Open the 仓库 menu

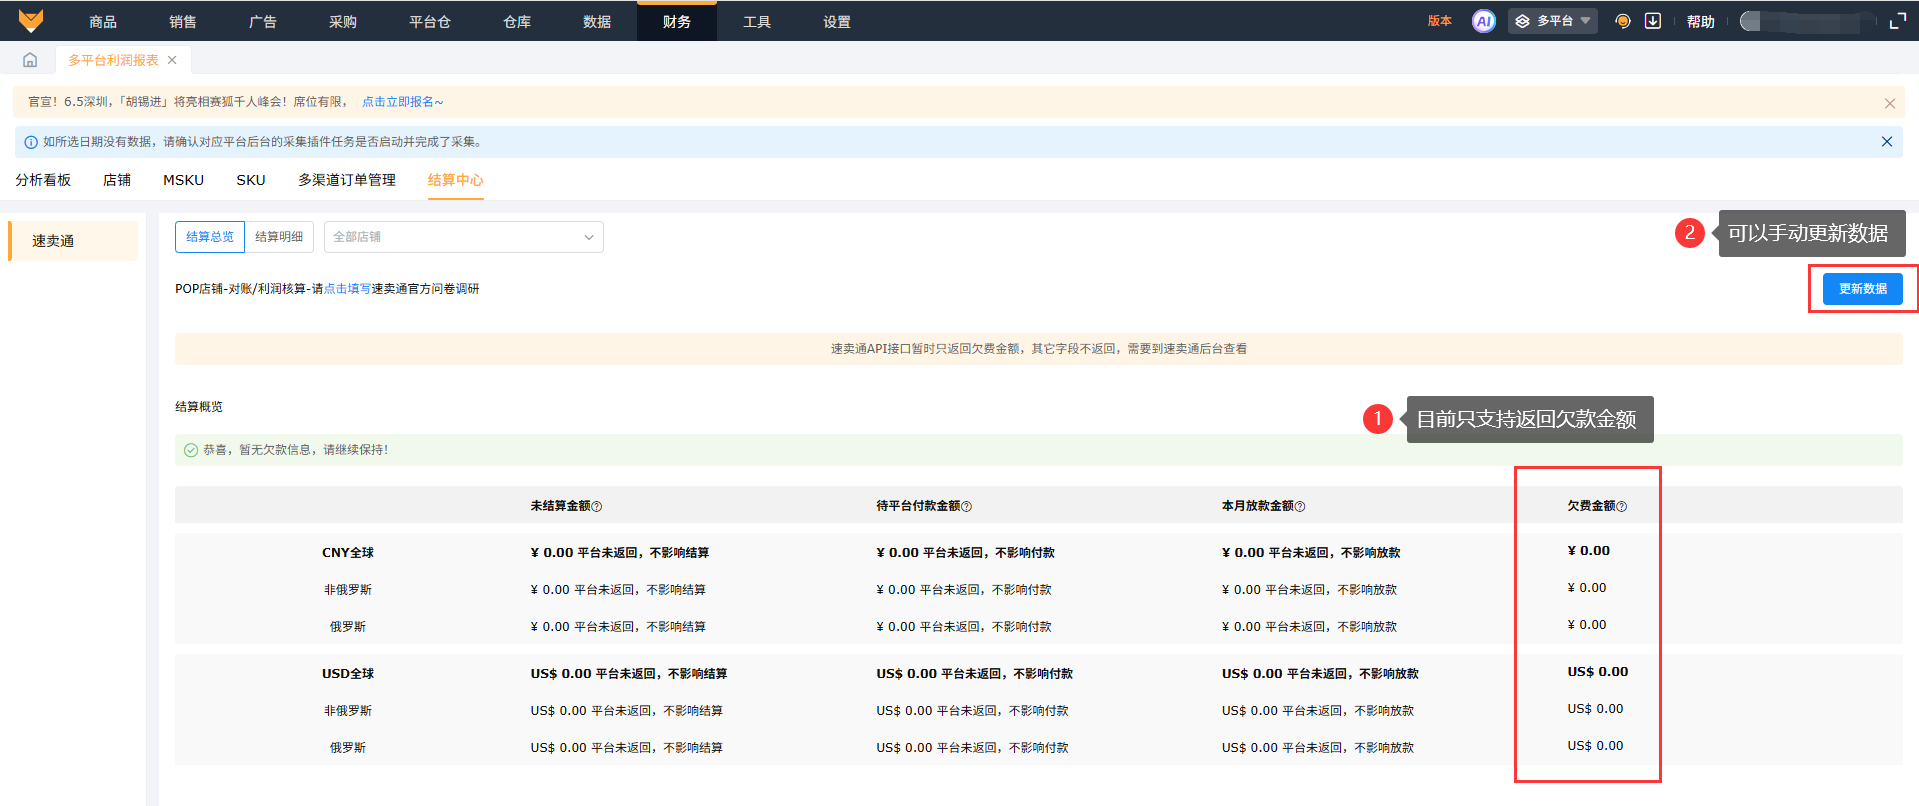517,22
